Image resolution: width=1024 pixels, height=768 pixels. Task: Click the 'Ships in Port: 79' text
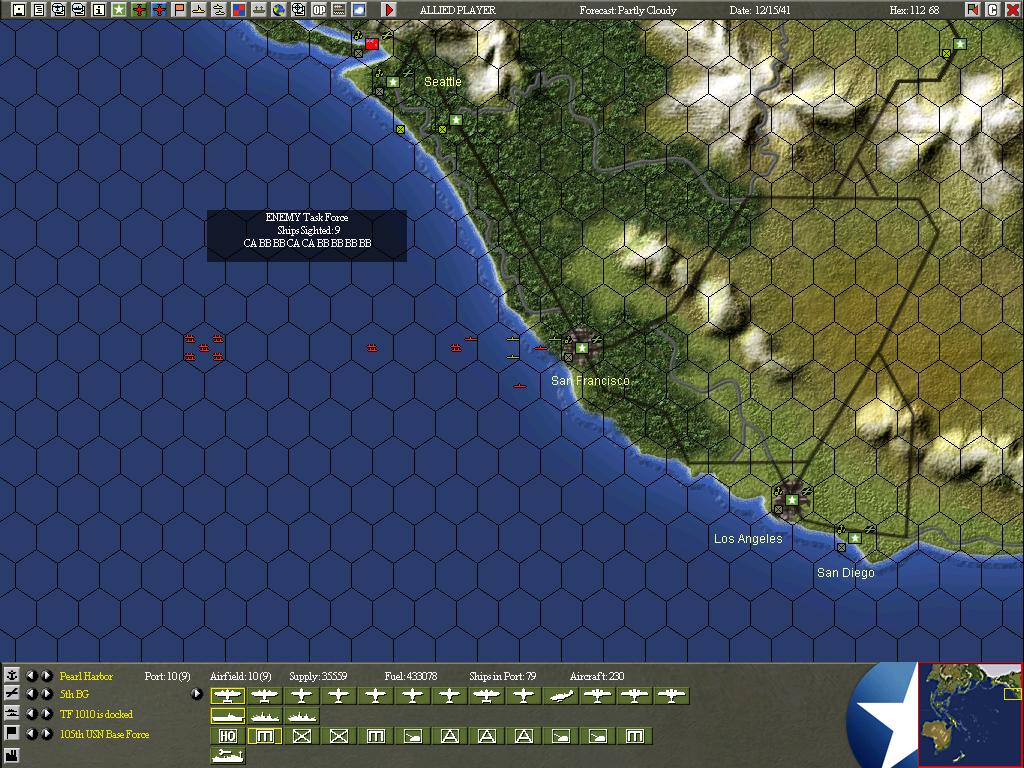pos(502,676)
